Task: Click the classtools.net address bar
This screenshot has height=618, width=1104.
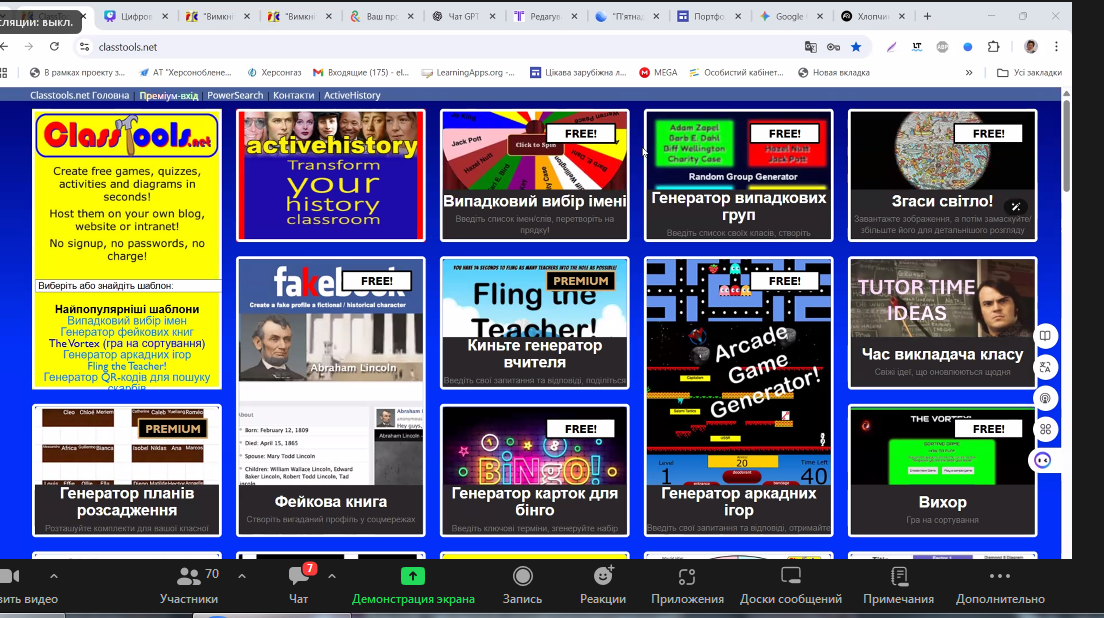Action: tap(400, 47)
